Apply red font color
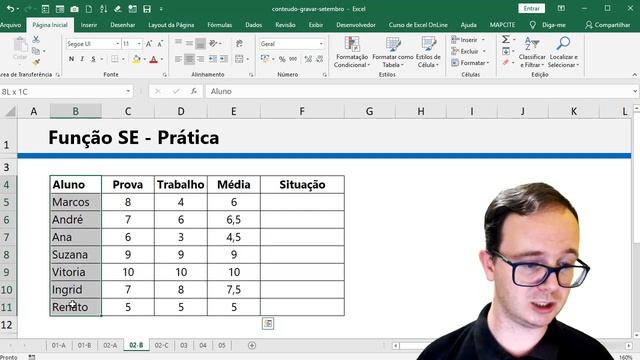Screen dimensions: 640x360 [153, 59]
